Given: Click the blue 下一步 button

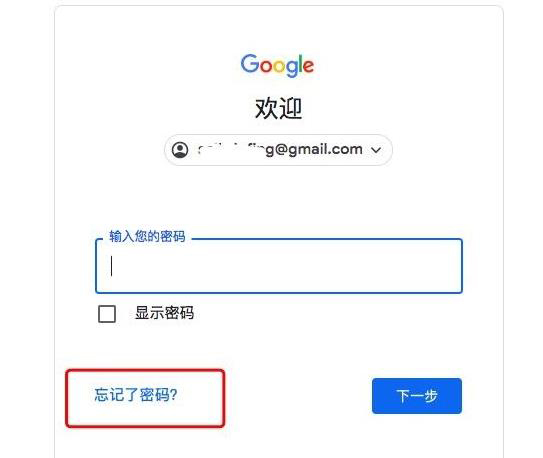Looking at the screenshot, I should tap(417, 396).
